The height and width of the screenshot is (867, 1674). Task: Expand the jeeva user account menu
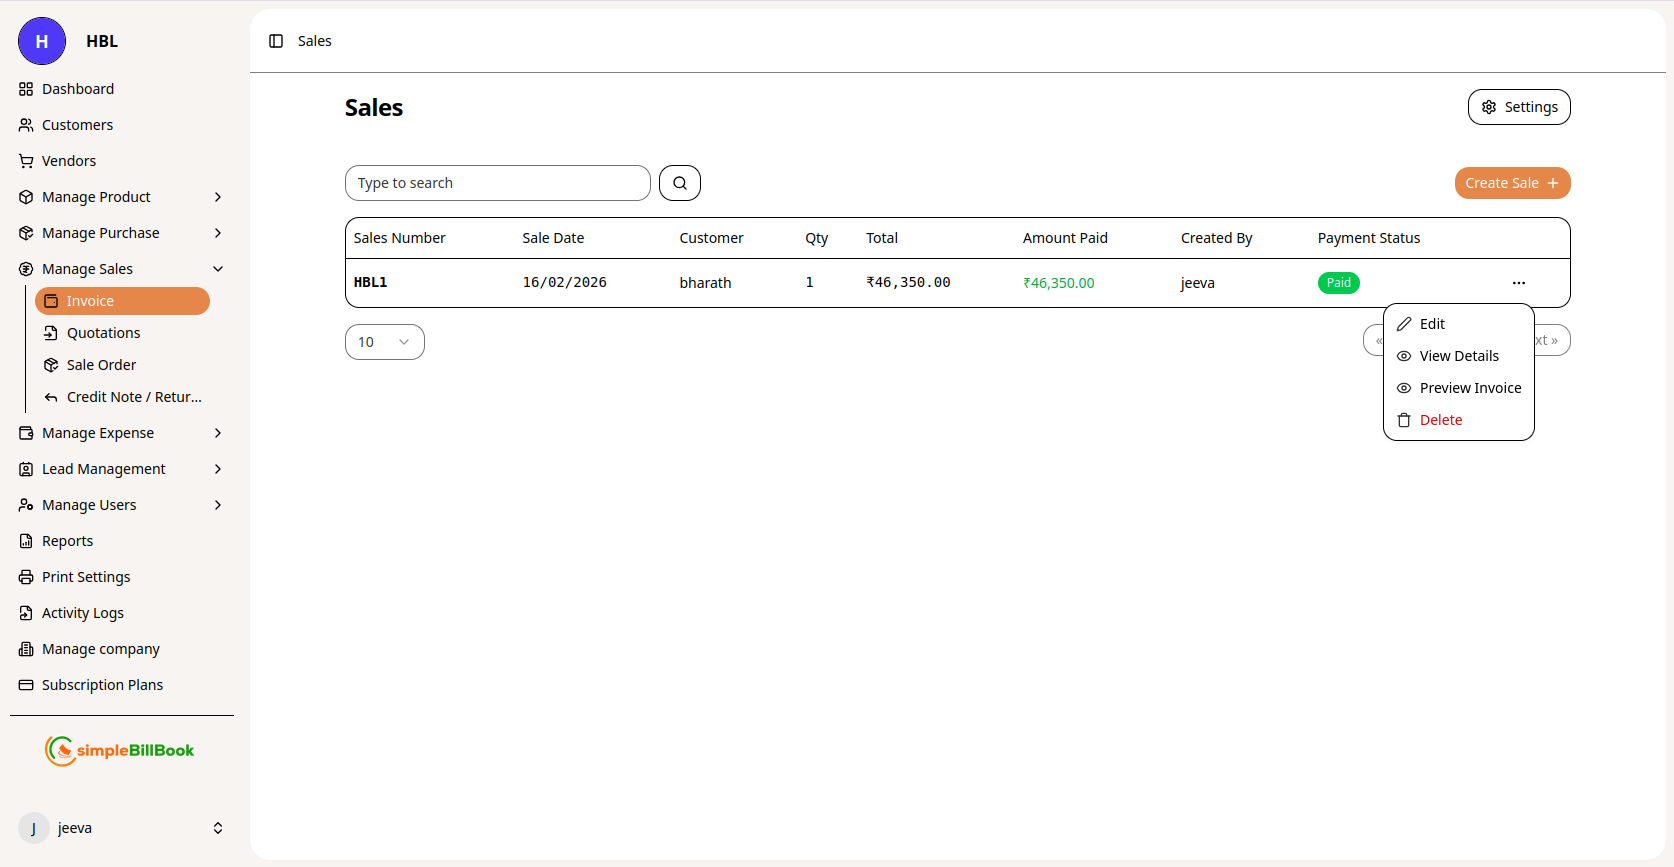tap(217, 828)
